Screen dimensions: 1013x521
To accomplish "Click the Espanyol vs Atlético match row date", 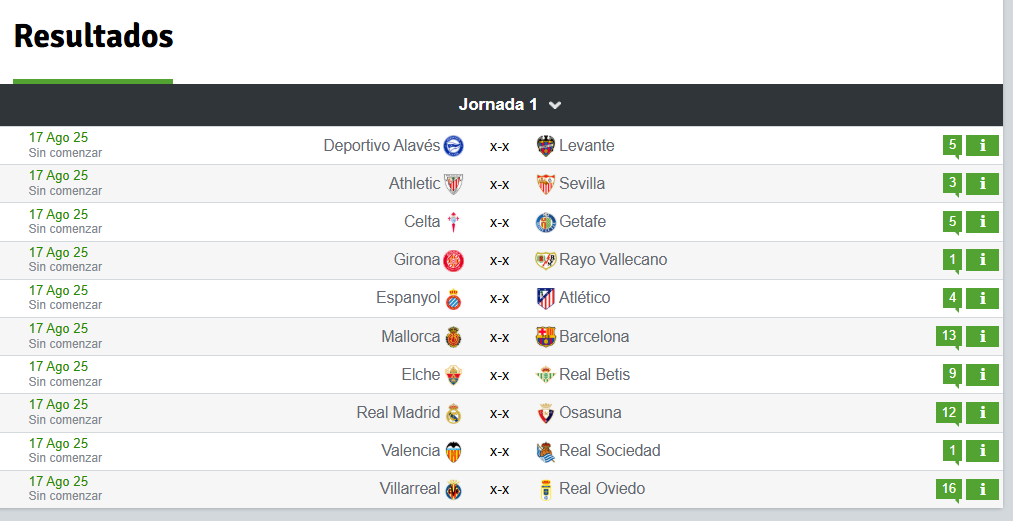I will (58, 291).
